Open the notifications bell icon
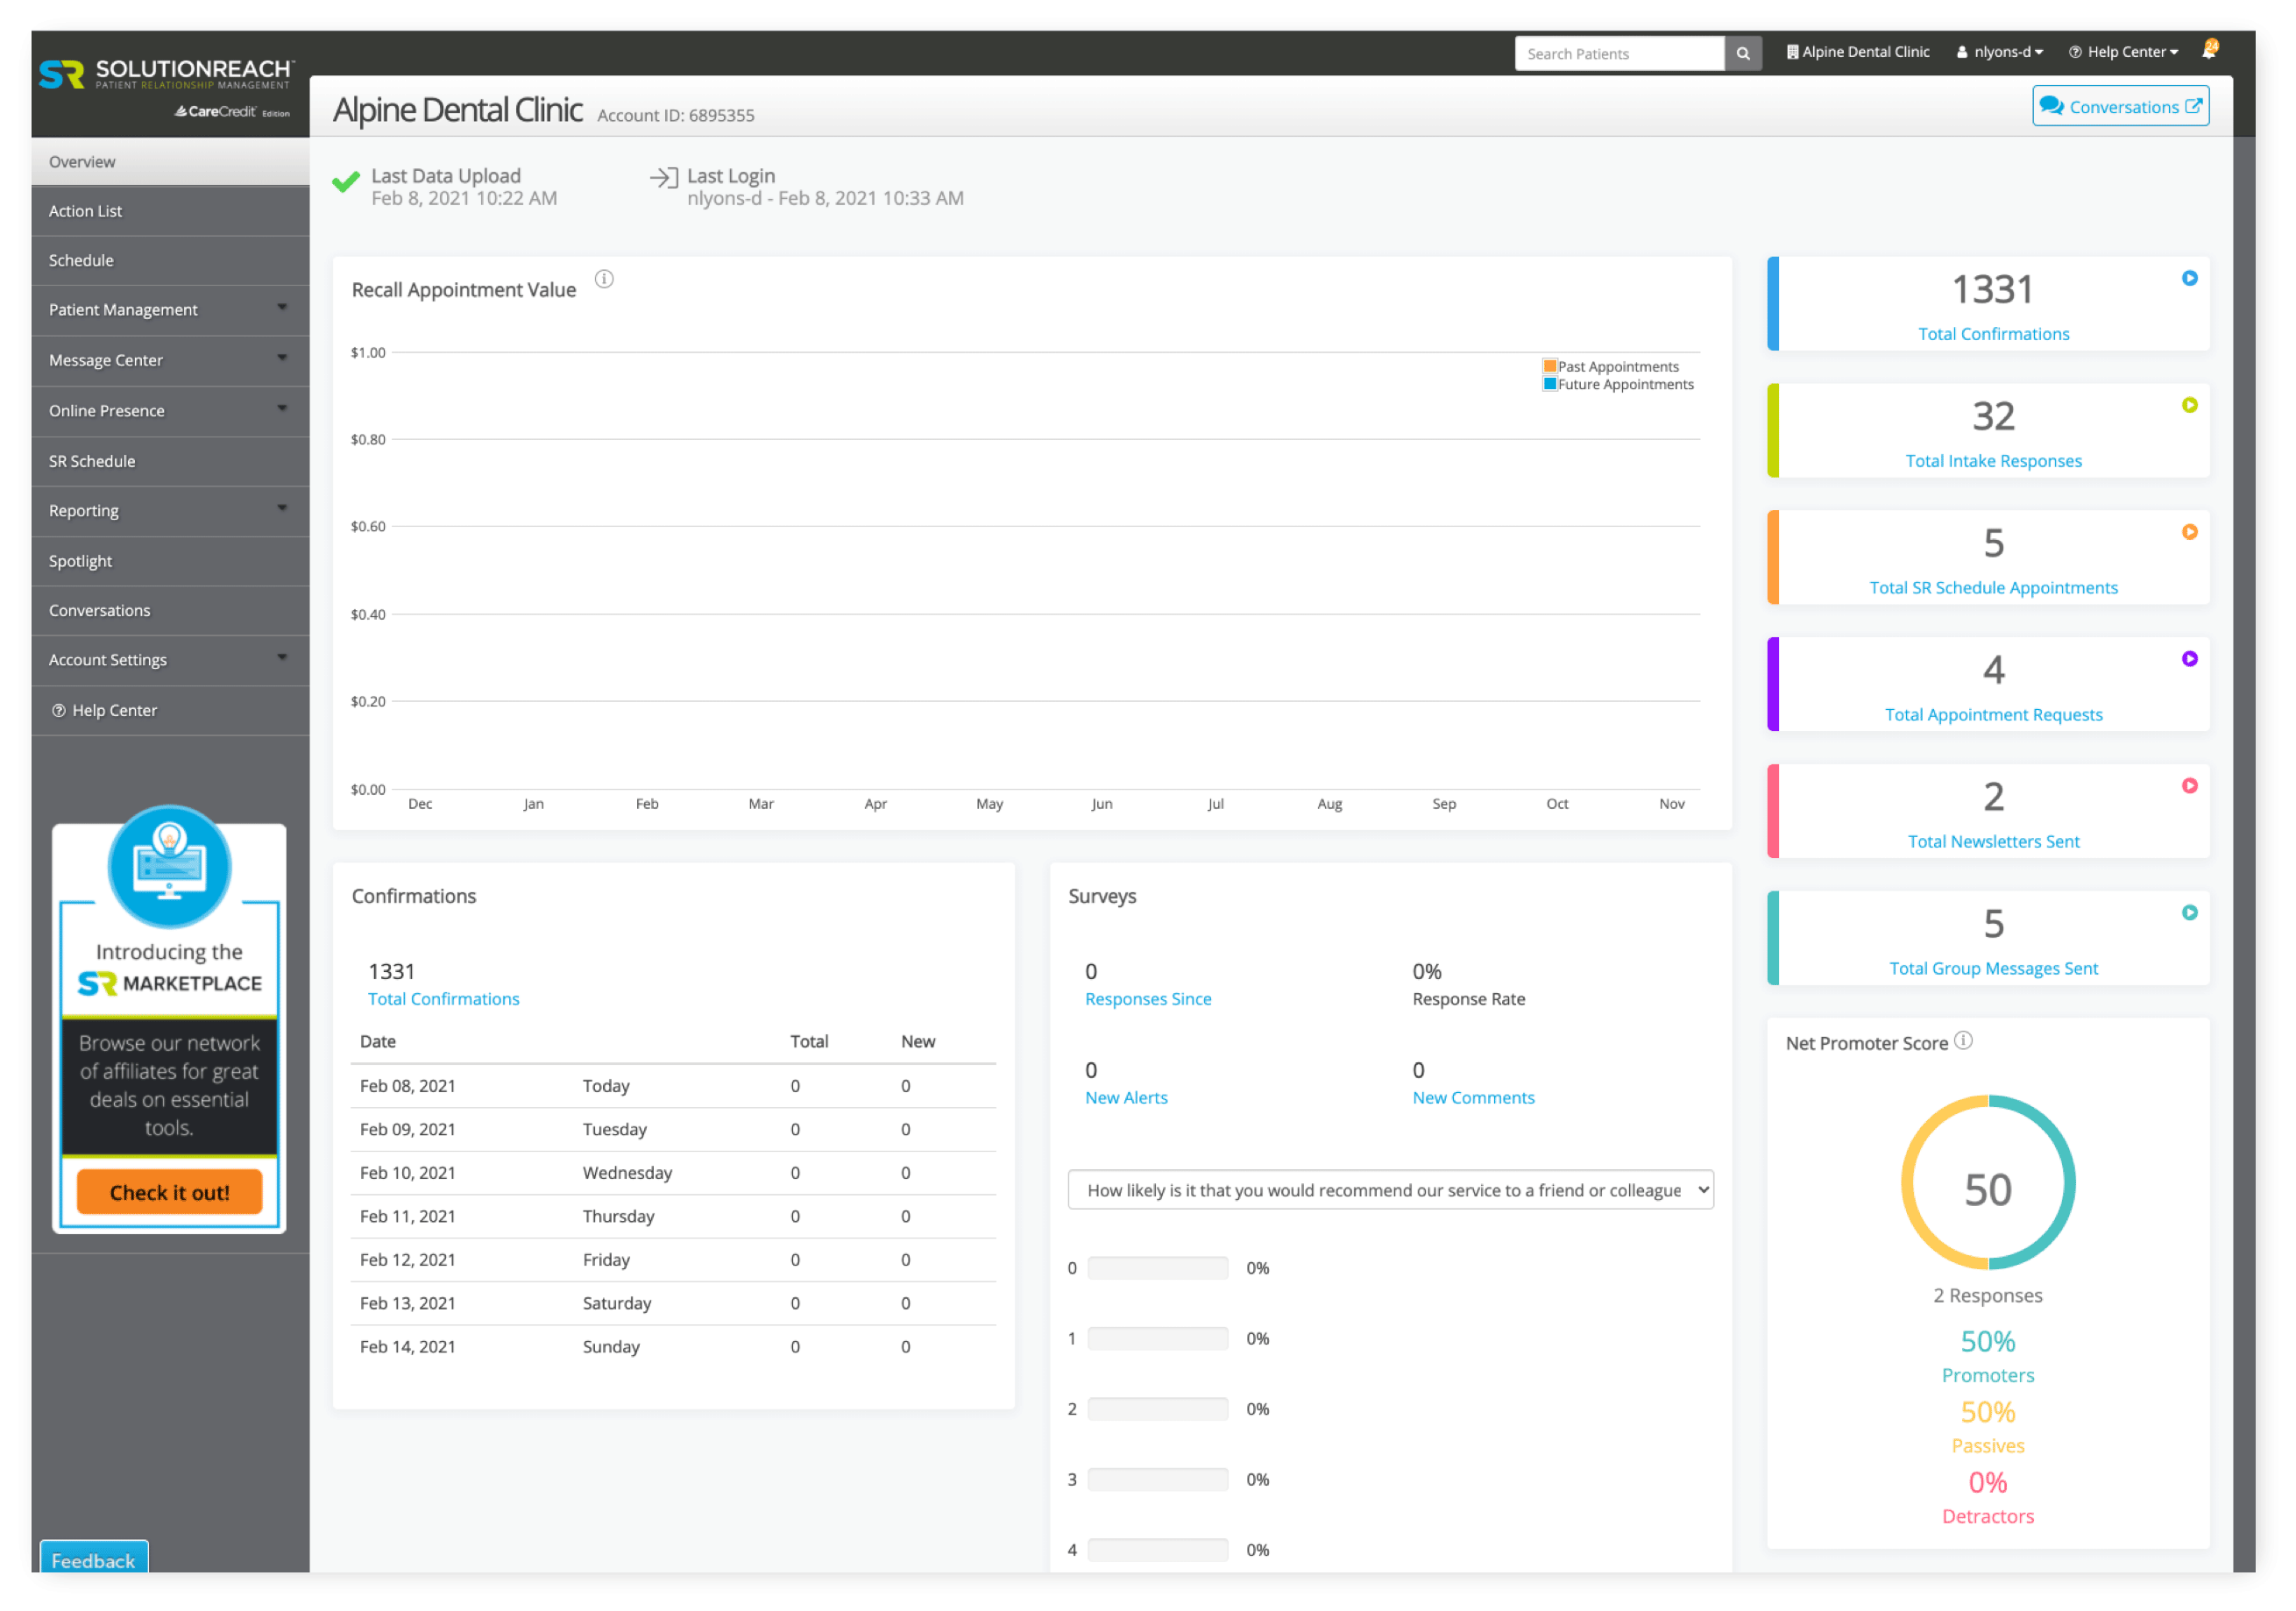Screen dimensions: 2296x1611 [2210, 50]
